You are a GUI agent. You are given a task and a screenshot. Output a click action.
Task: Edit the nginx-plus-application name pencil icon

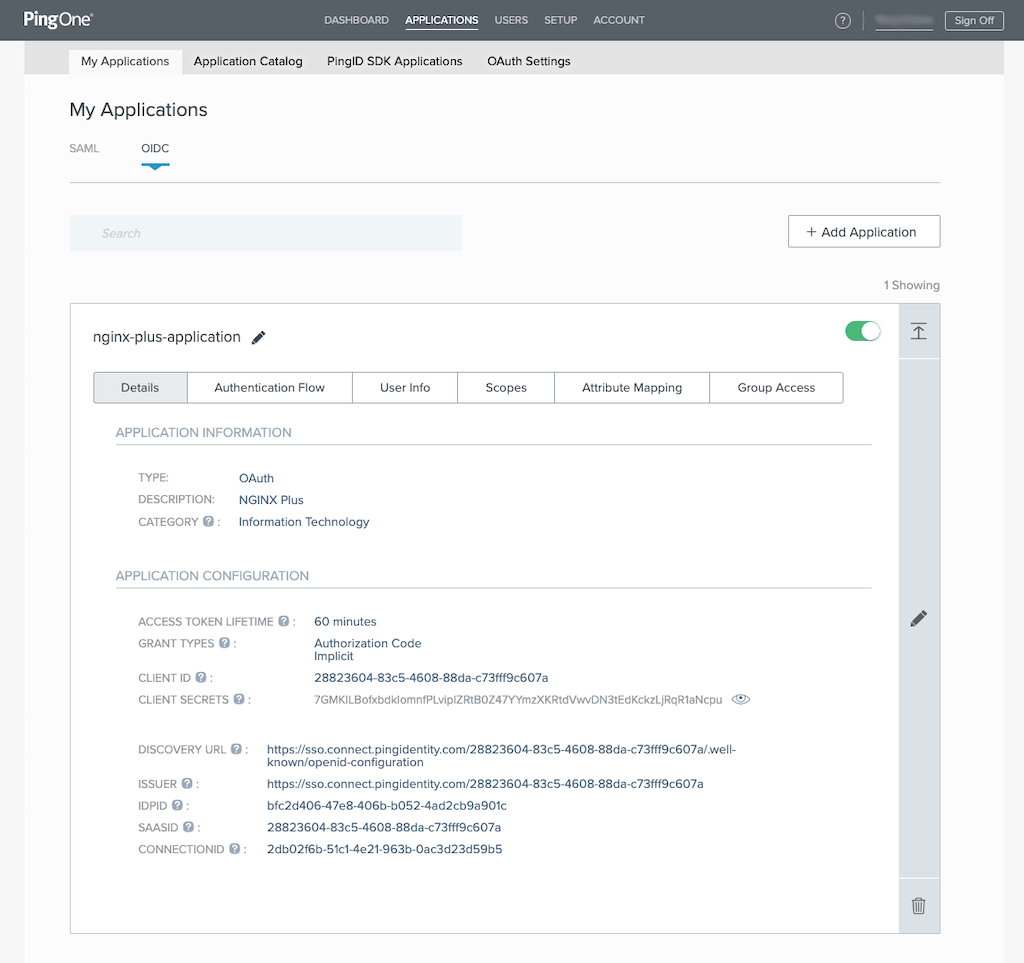[259, 337]
